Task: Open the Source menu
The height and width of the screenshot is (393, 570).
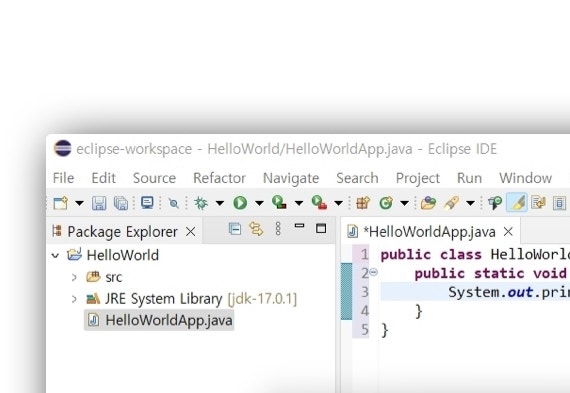Action: click(154, 178)
